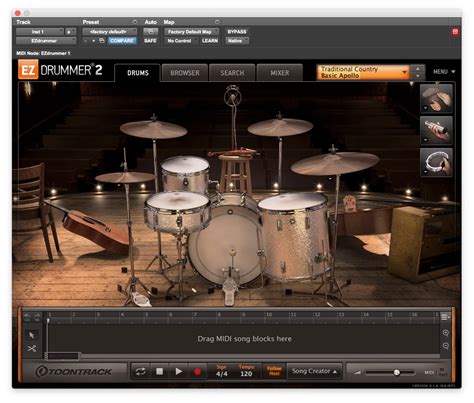The image size is (474, 403).
Task: Click next preset up arrow beside kit selector
Action: [418, 69]
